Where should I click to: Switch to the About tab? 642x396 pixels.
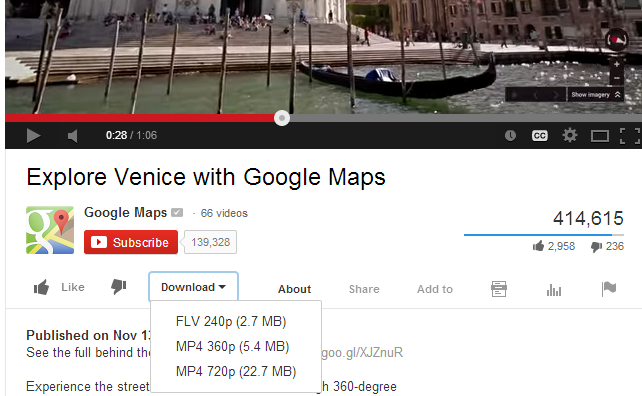click(x=294, y=289)
